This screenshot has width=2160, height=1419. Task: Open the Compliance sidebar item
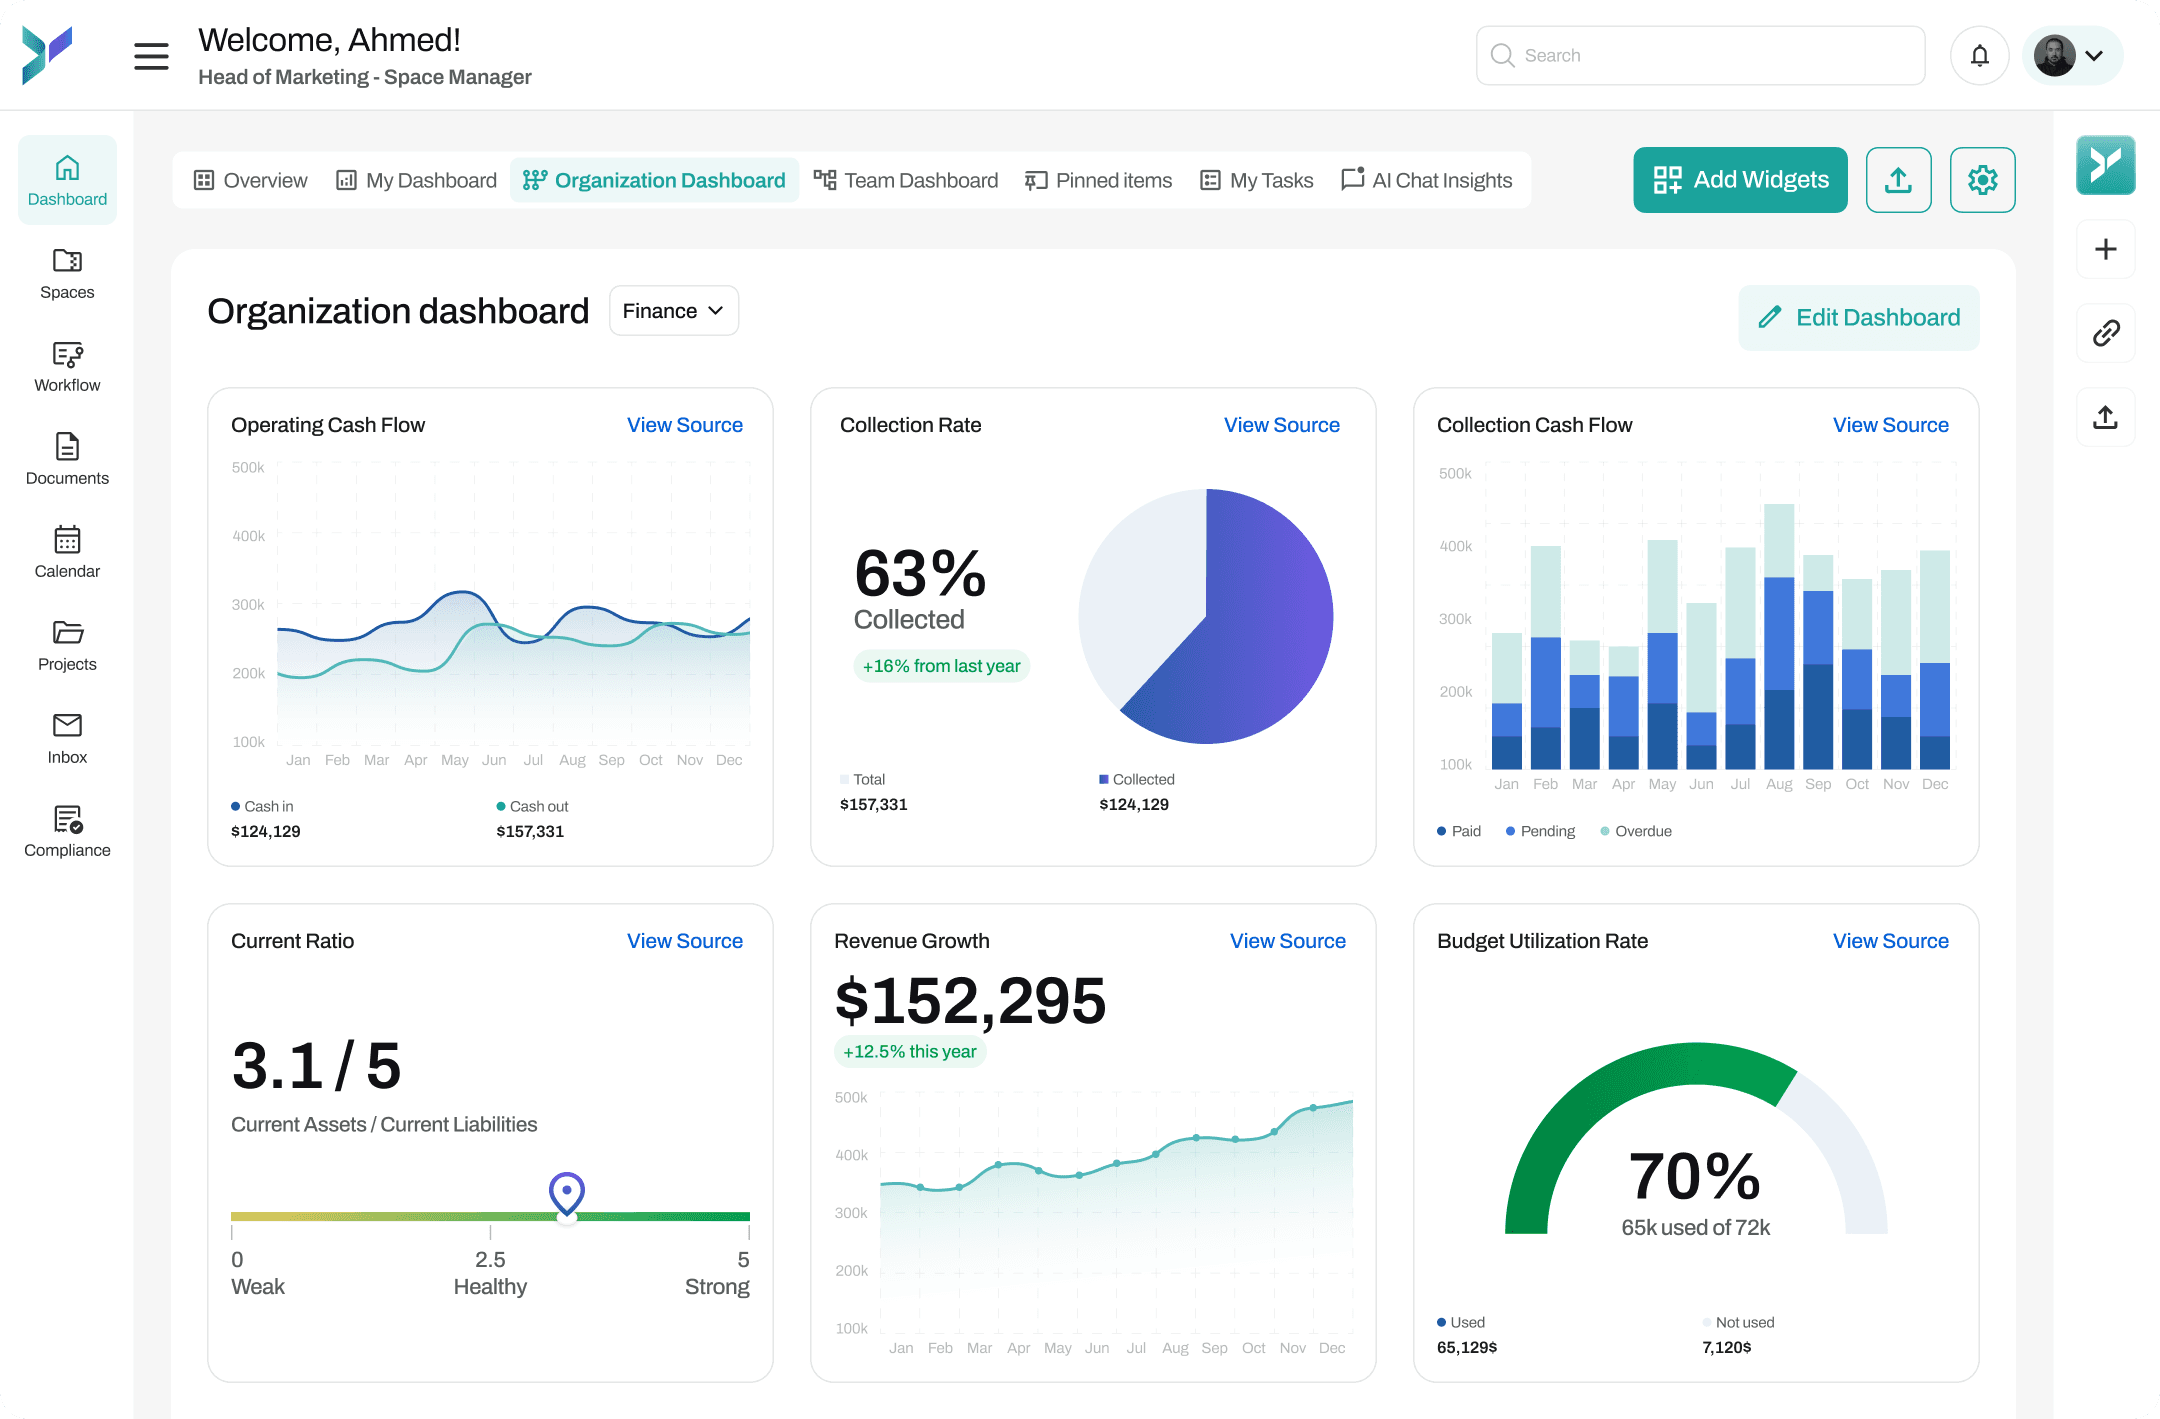67,831
